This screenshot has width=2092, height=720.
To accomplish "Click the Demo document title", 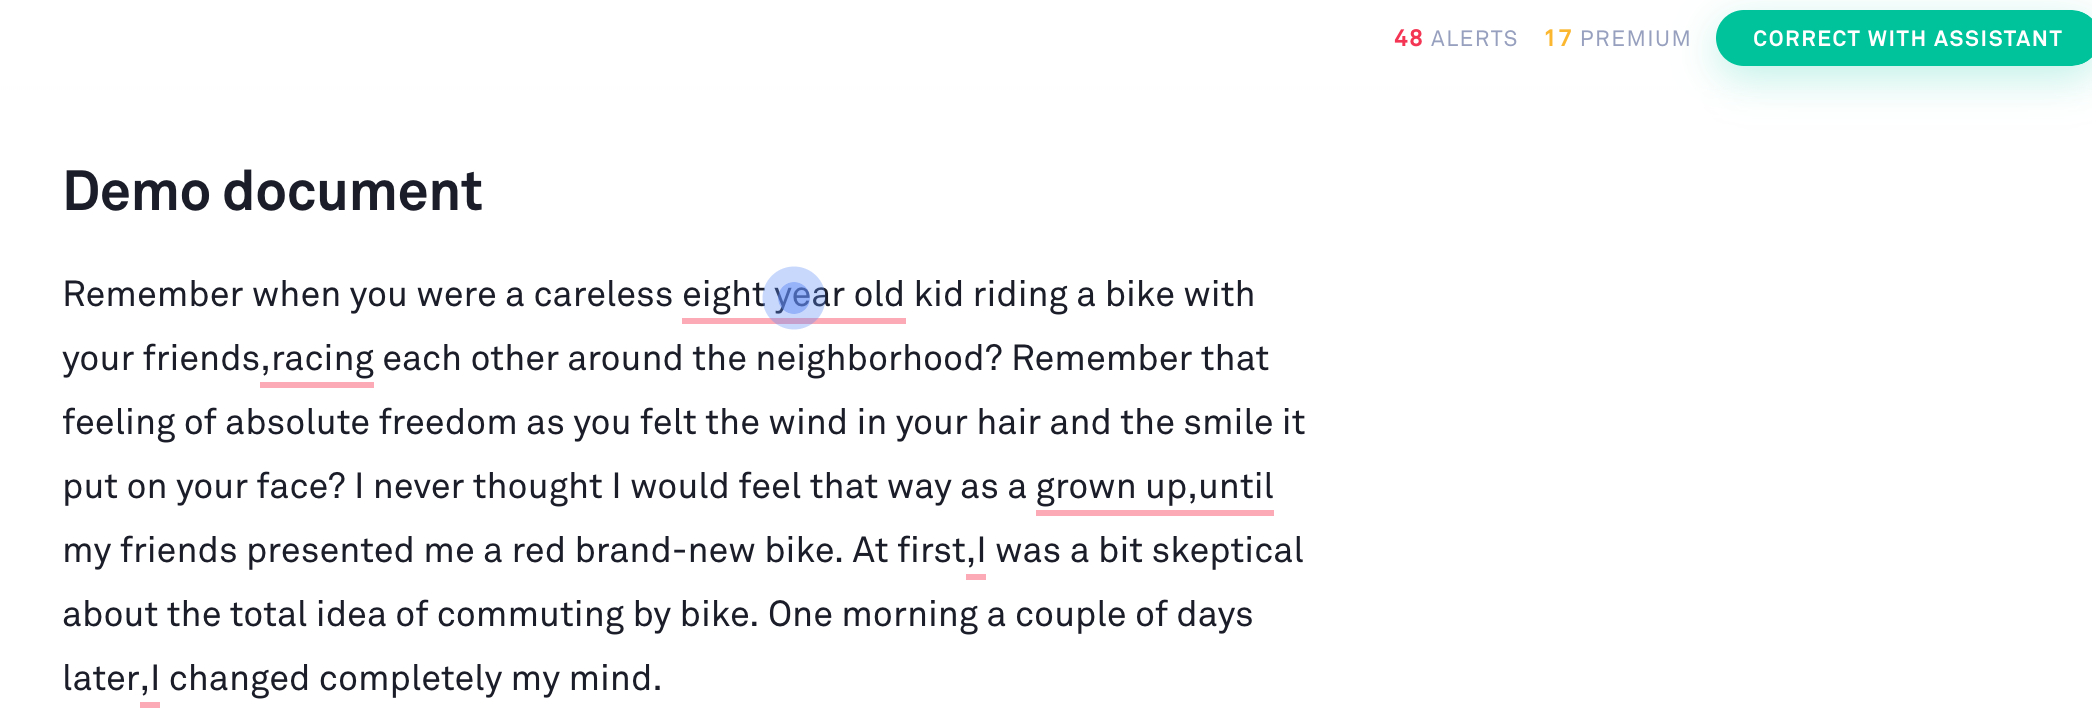I will pos(272,191).
